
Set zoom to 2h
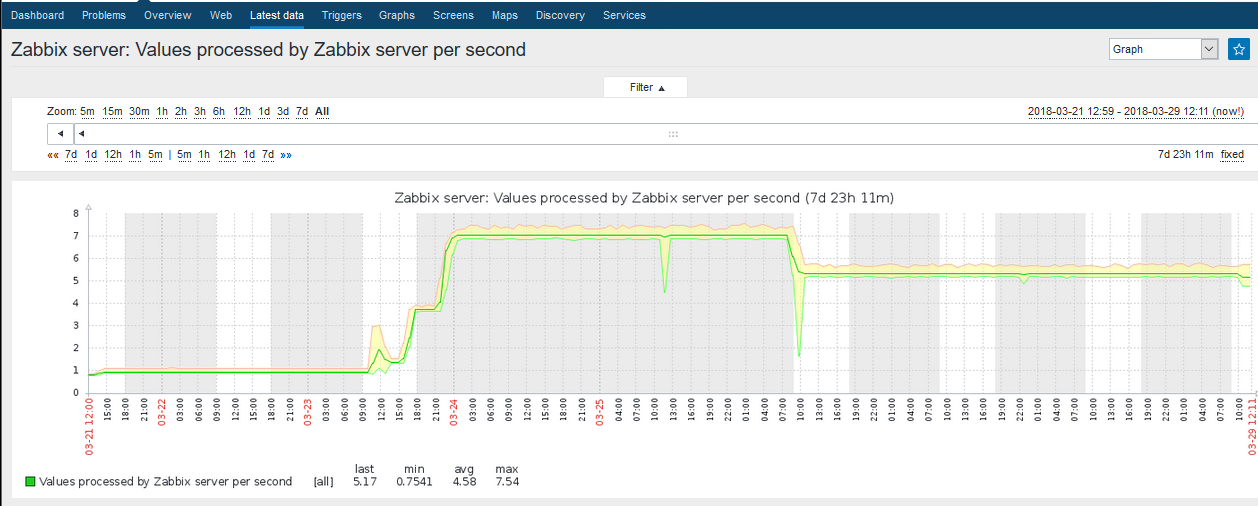[x=181, y=112]
